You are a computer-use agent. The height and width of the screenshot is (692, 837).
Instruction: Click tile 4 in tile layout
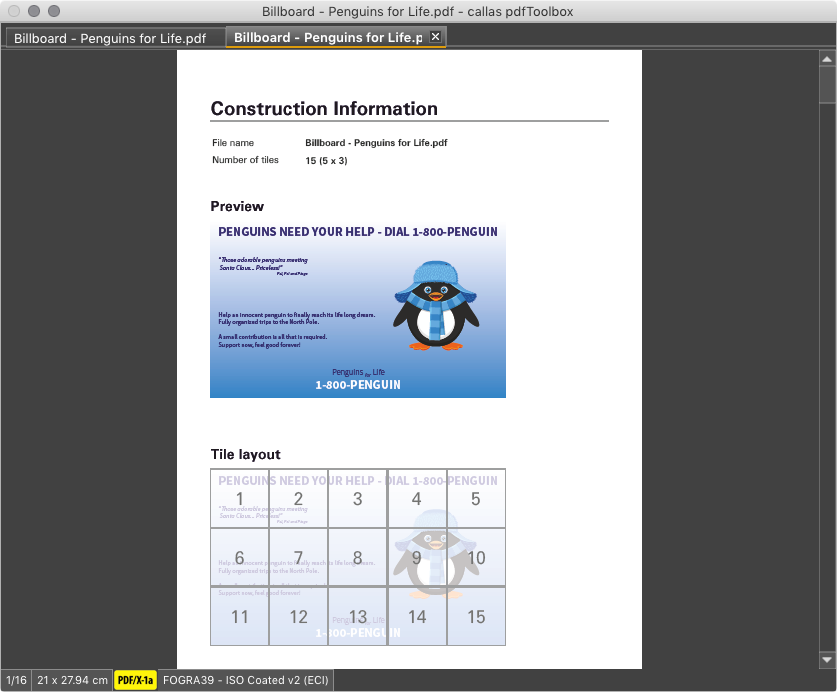(x=417, y=499)
